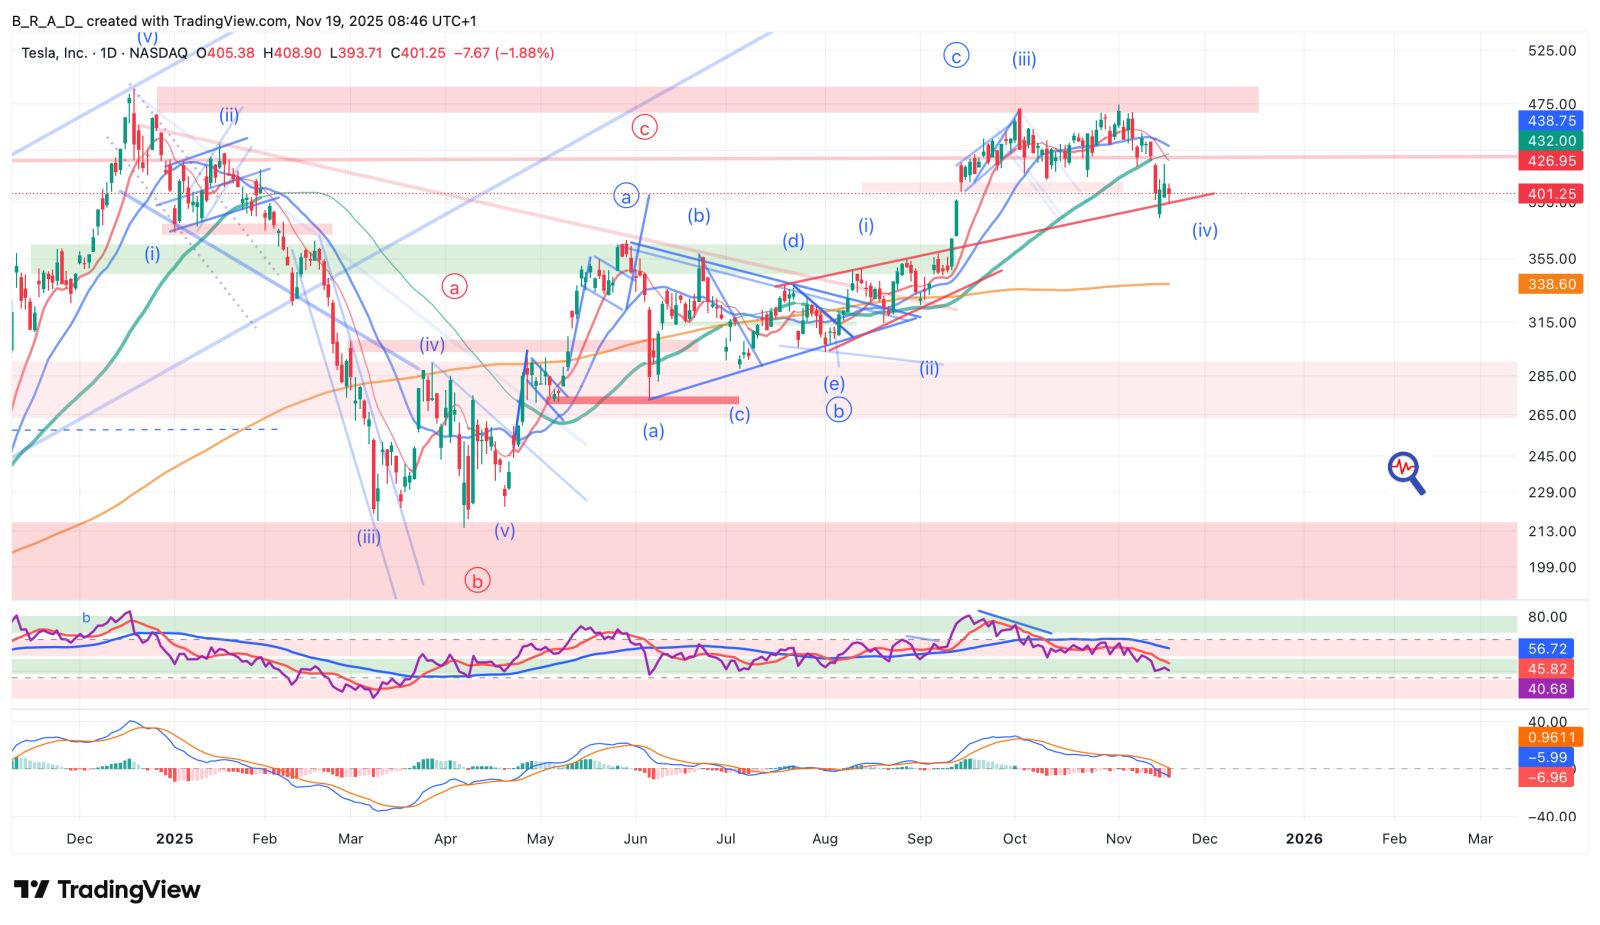
Task: Click the 525.00 level on price scale
Action: point(1552,51)
